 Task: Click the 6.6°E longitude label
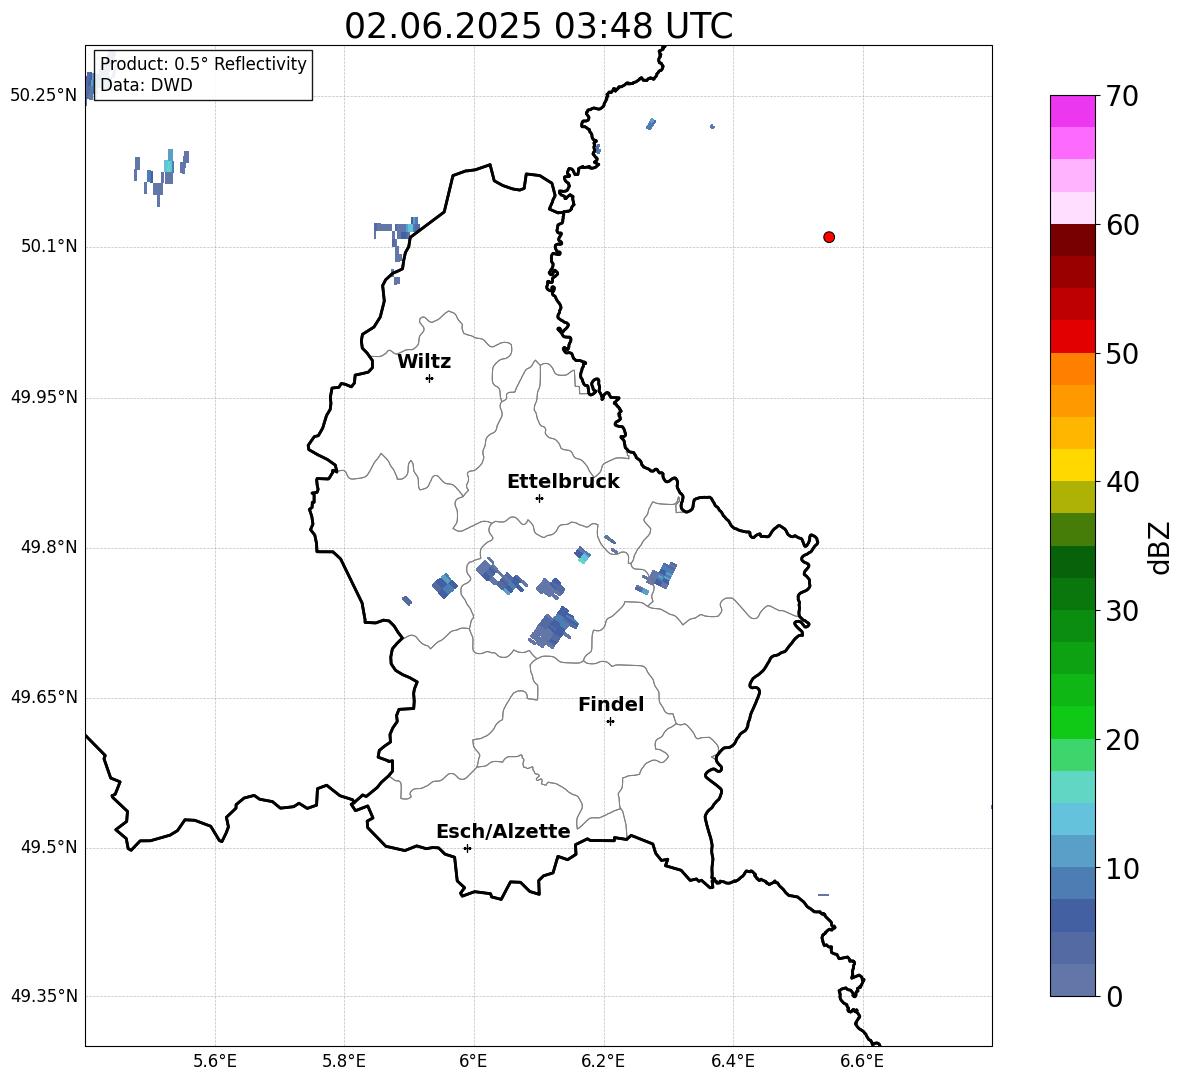pos(862,1061)
